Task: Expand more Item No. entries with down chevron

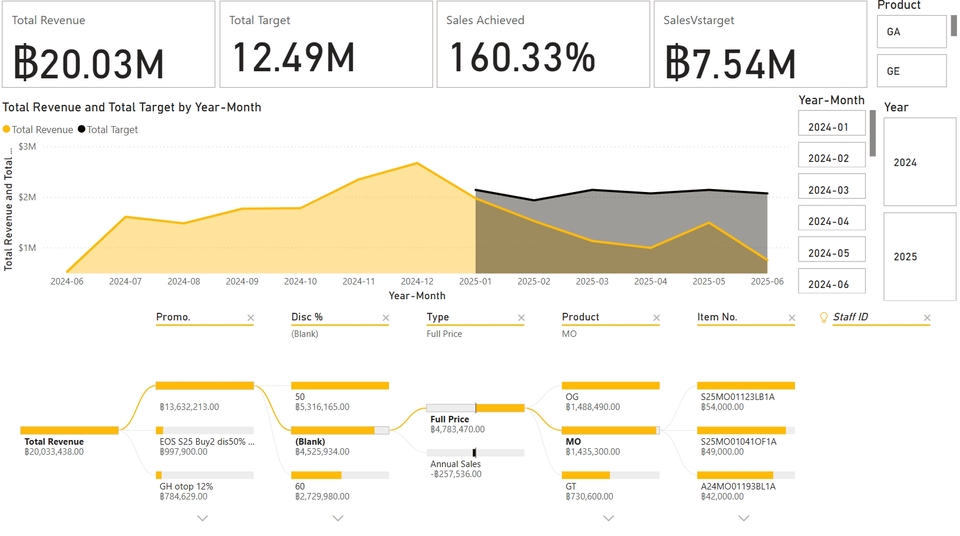Action: (744, 518)
